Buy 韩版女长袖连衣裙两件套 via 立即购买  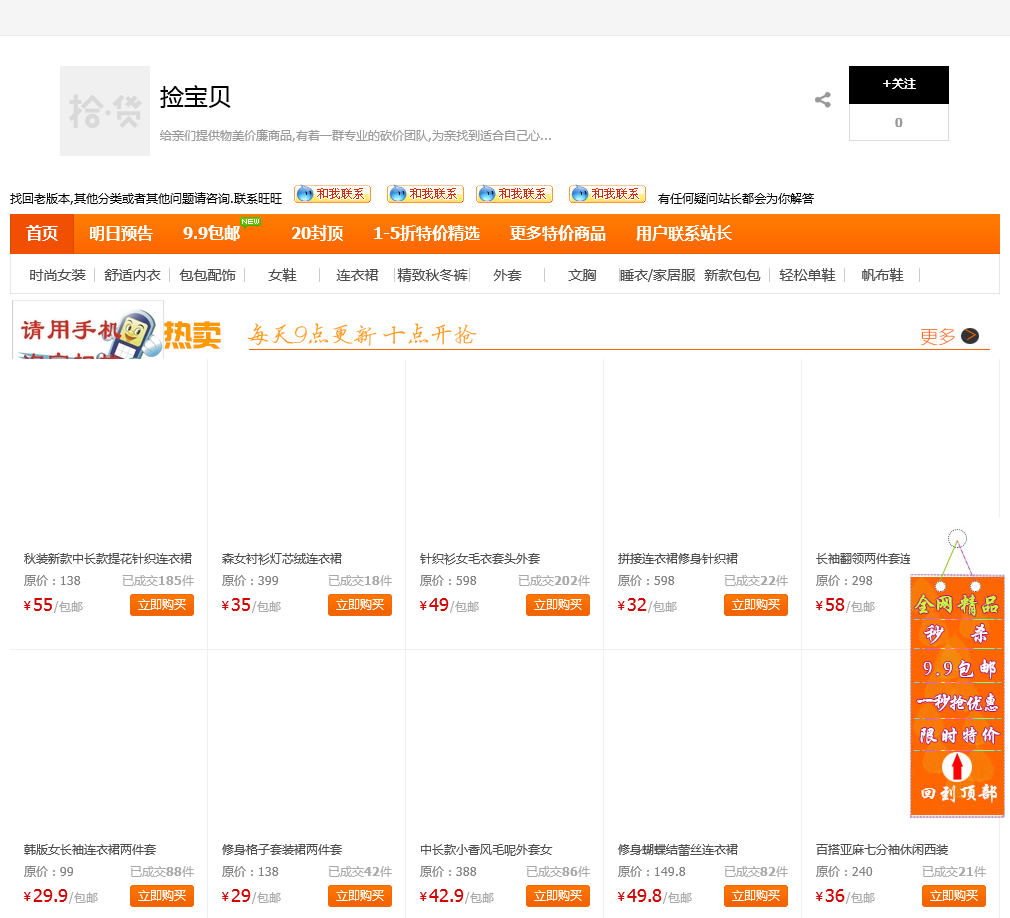click(162, 896)
